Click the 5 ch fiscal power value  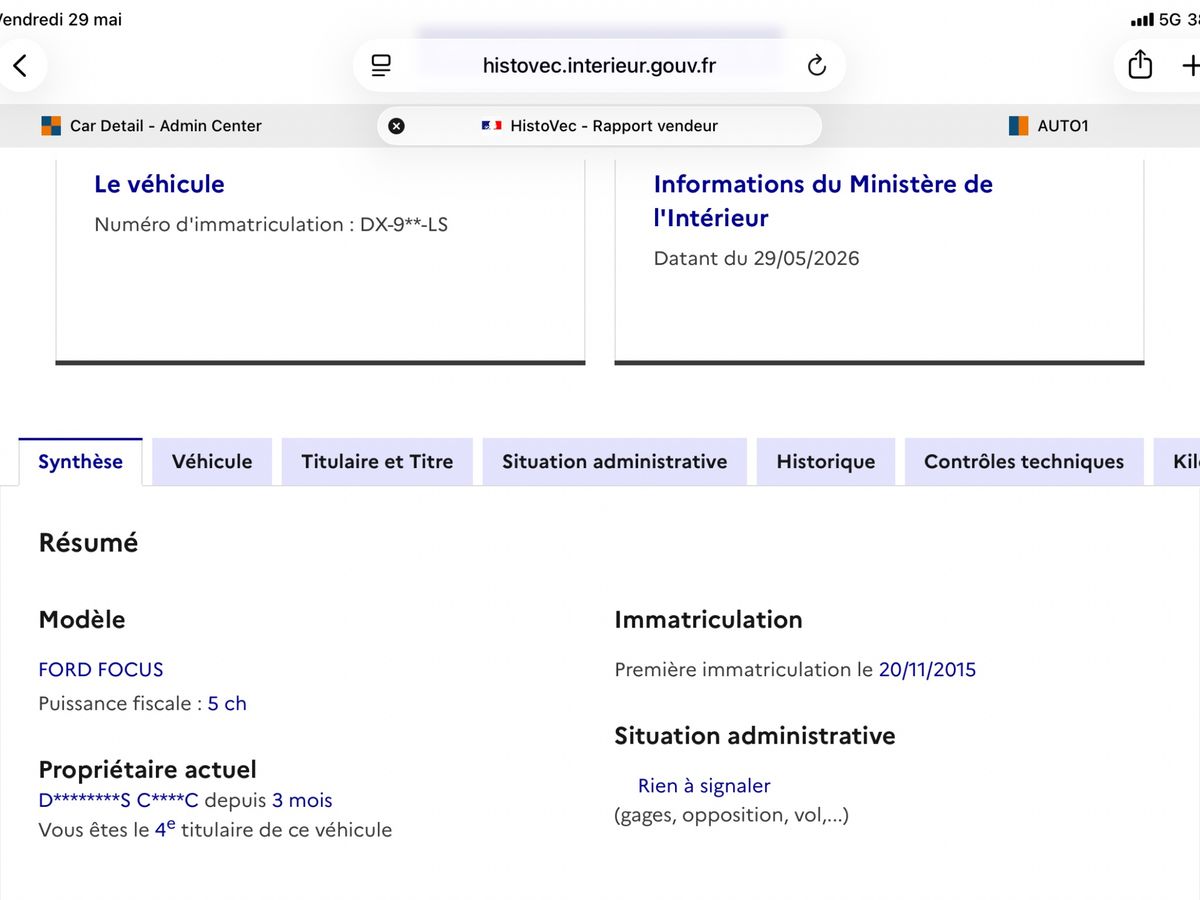pos(227,703)
